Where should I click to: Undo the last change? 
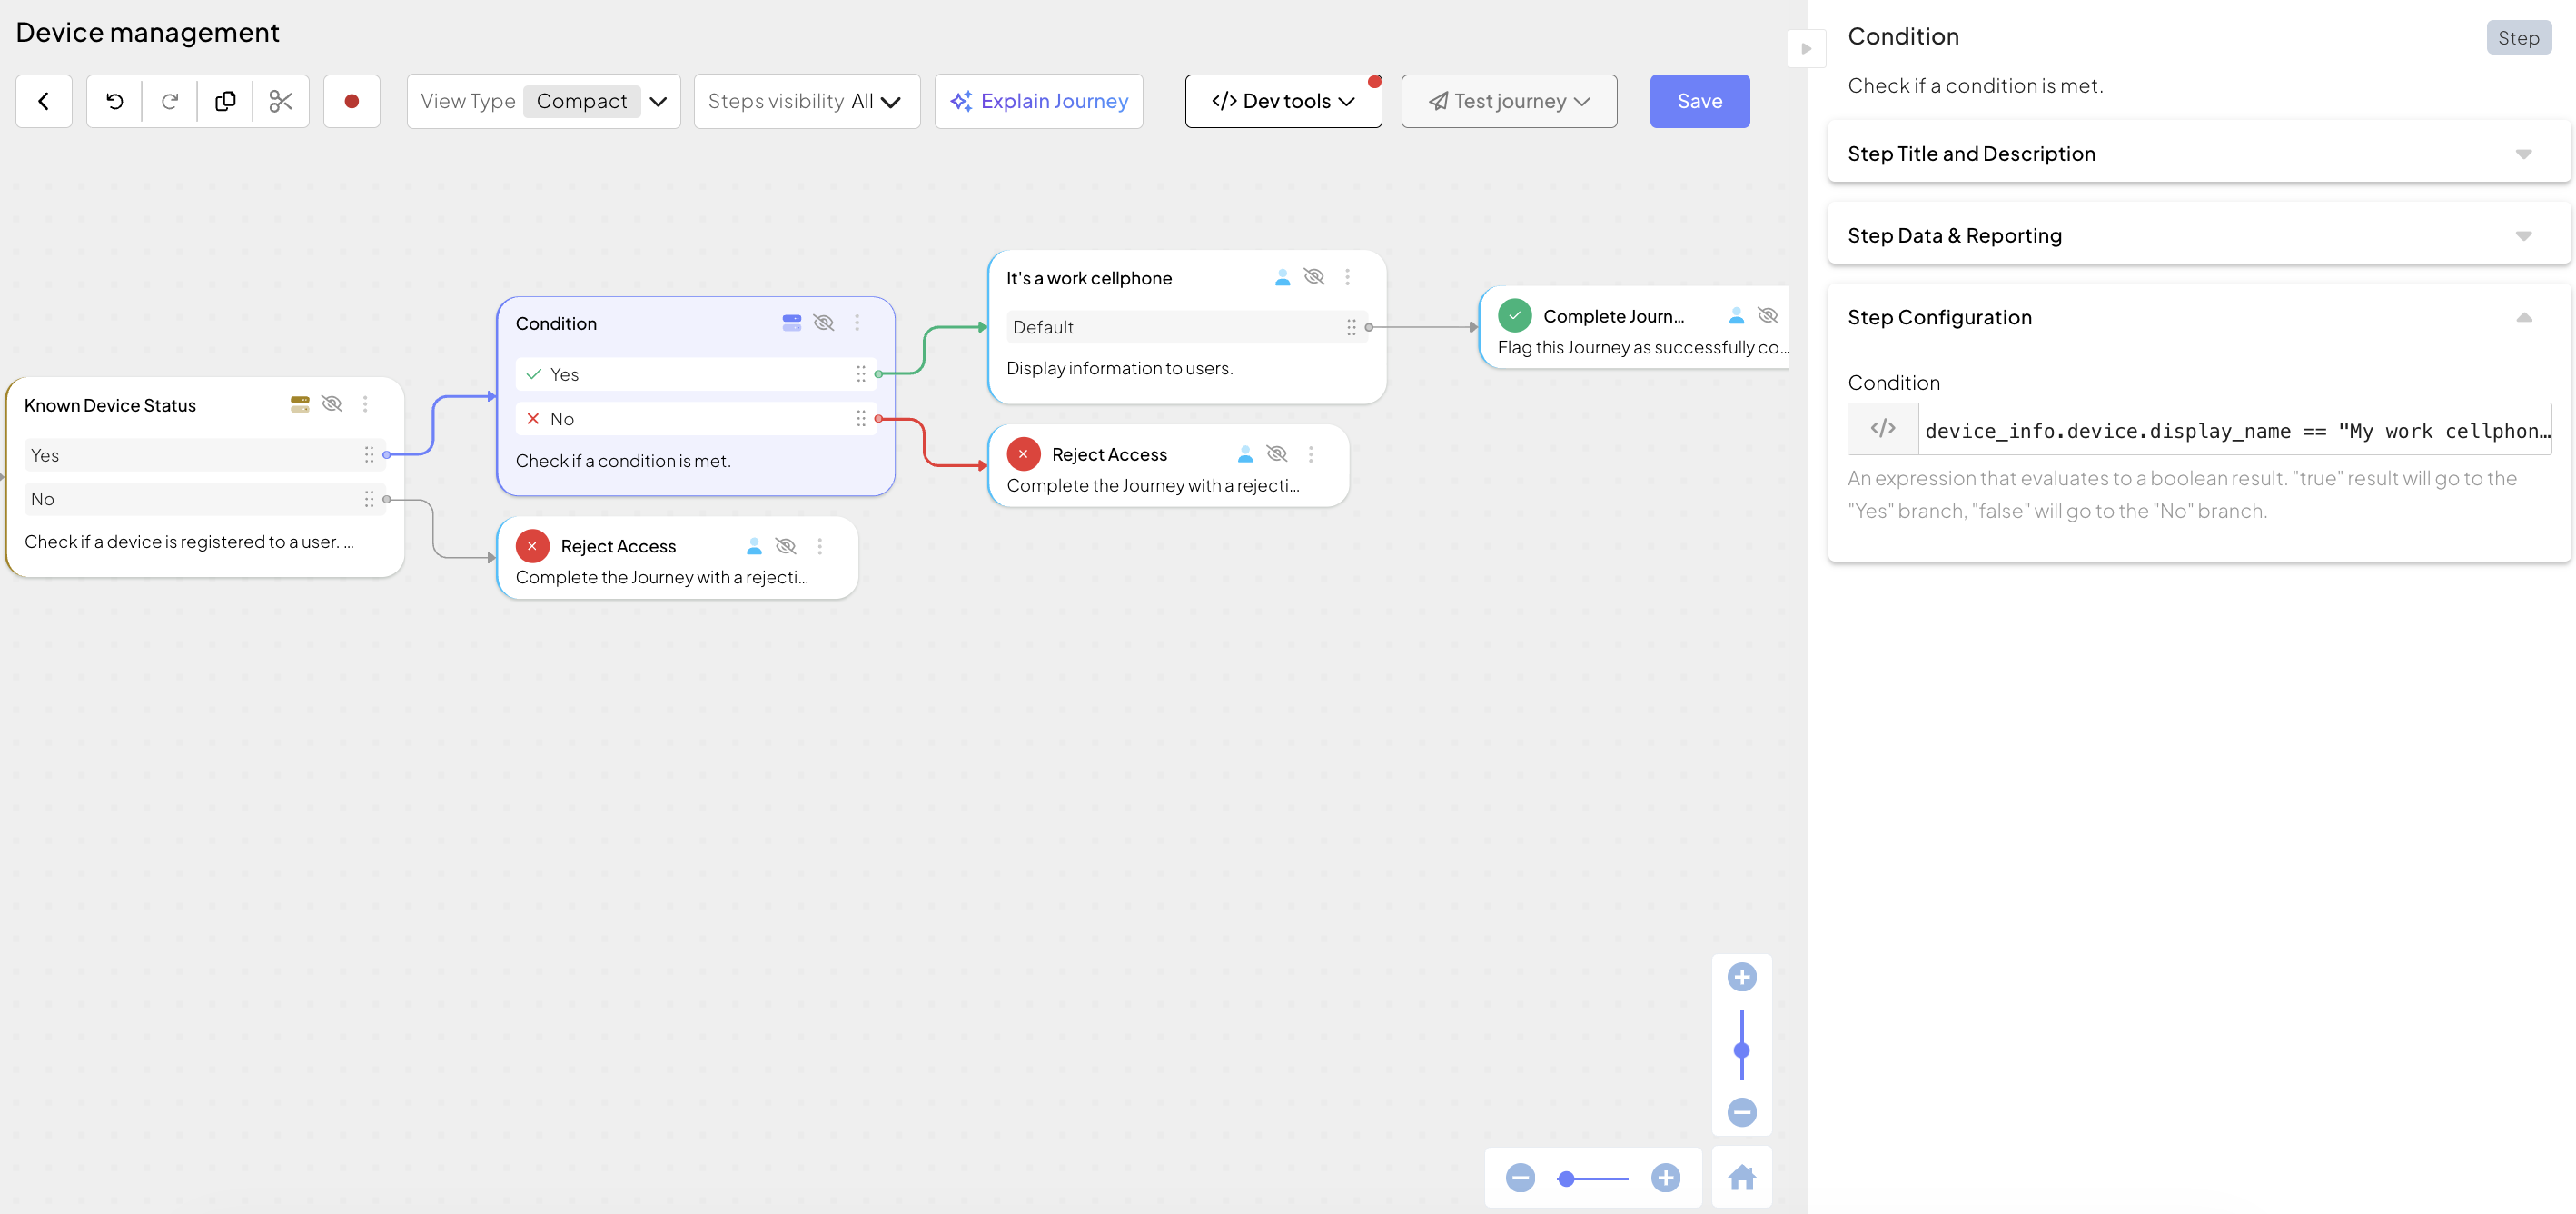click(x=115, y=101)
